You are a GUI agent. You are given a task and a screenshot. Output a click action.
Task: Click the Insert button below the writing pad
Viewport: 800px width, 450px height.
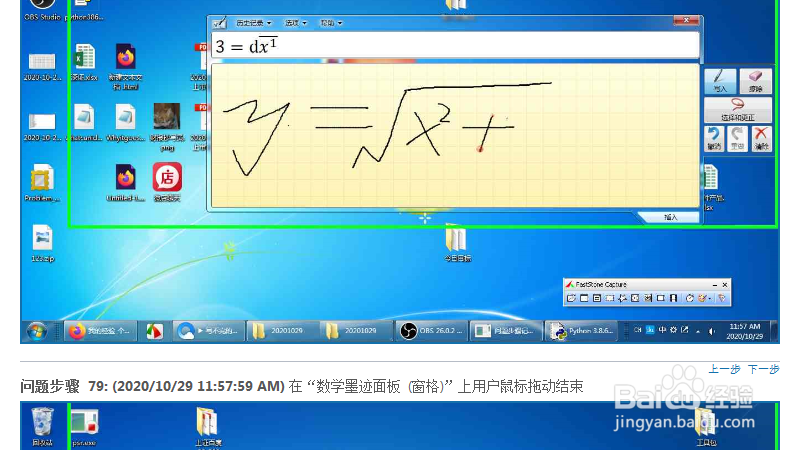[670, 217]
